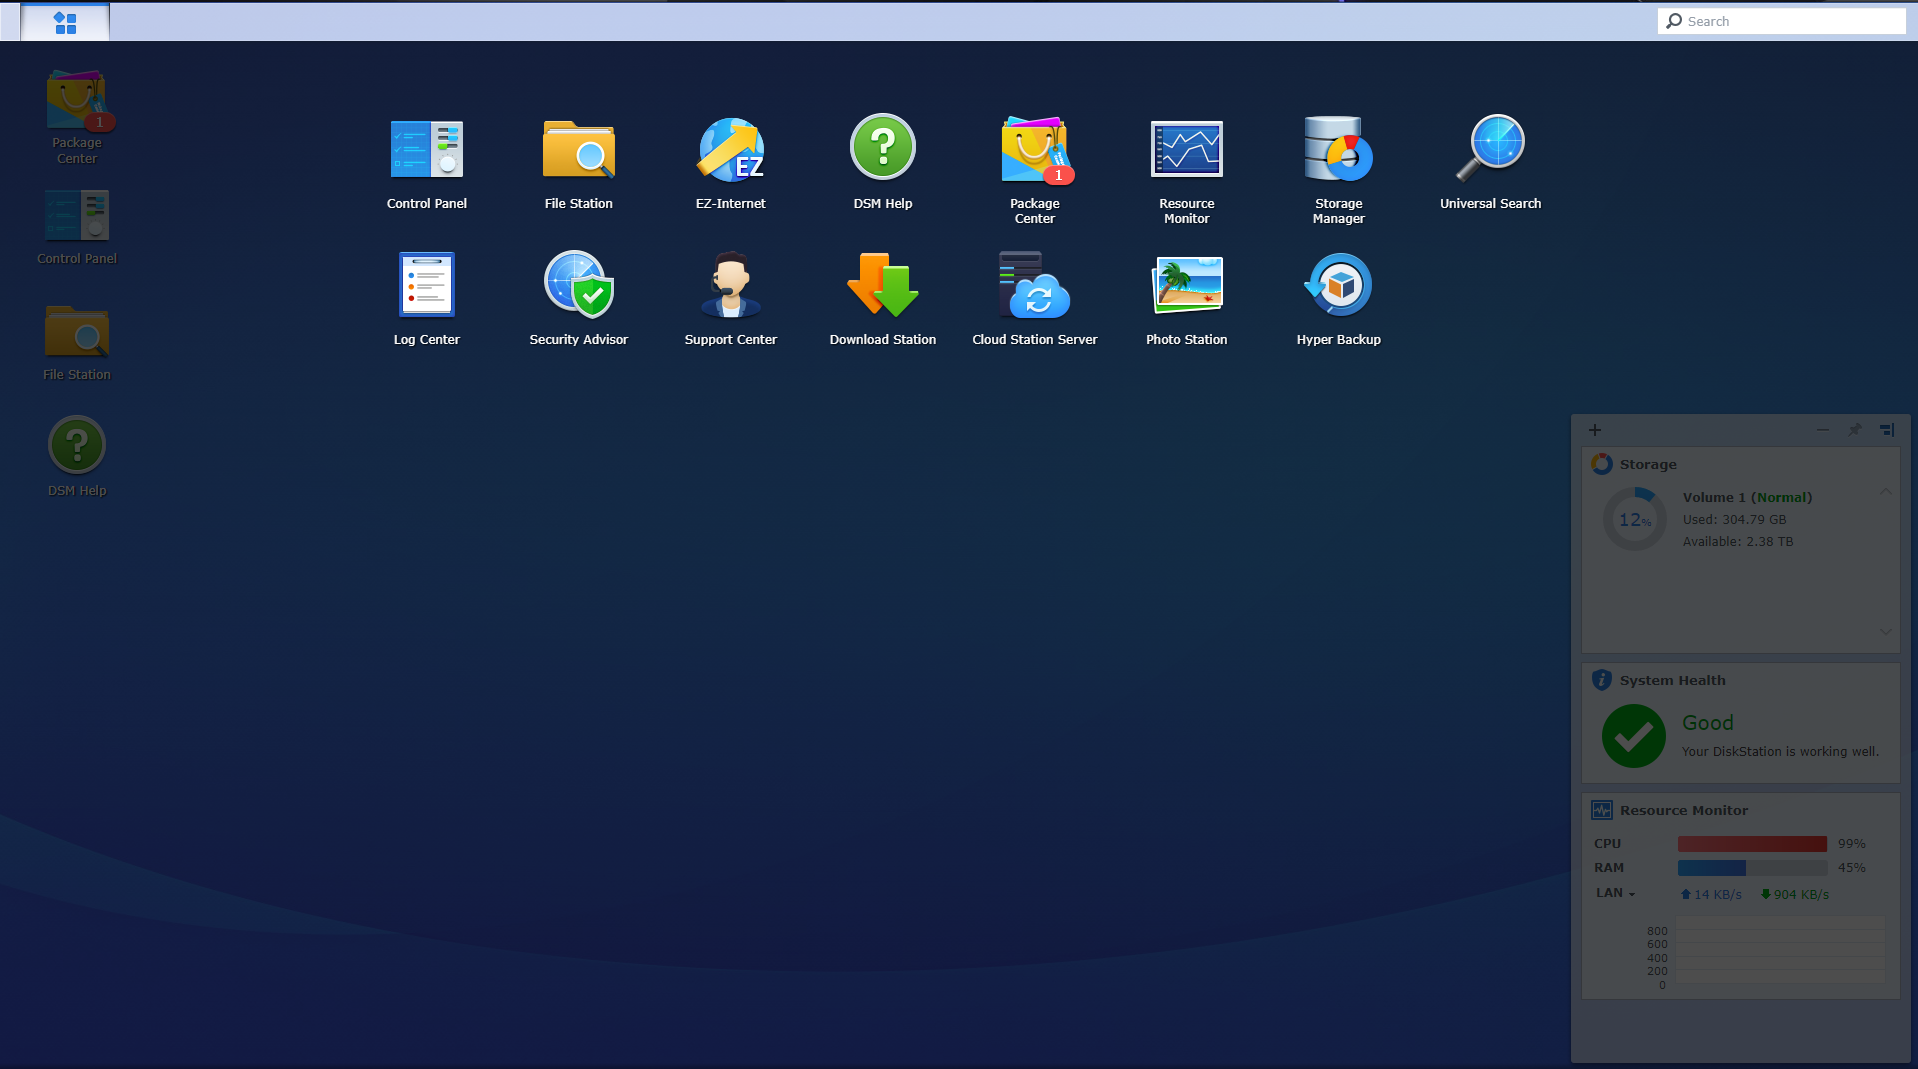Screen dimensions: 1918x1069
Task: Click the 'Available: 2.38 TB' text
Action: pyautogui.click(x=1738, y=541)
